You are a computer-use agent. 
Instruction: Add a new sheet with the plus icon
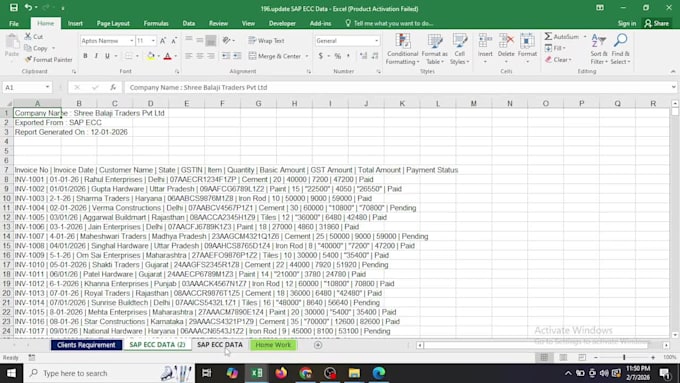point(318,345)
